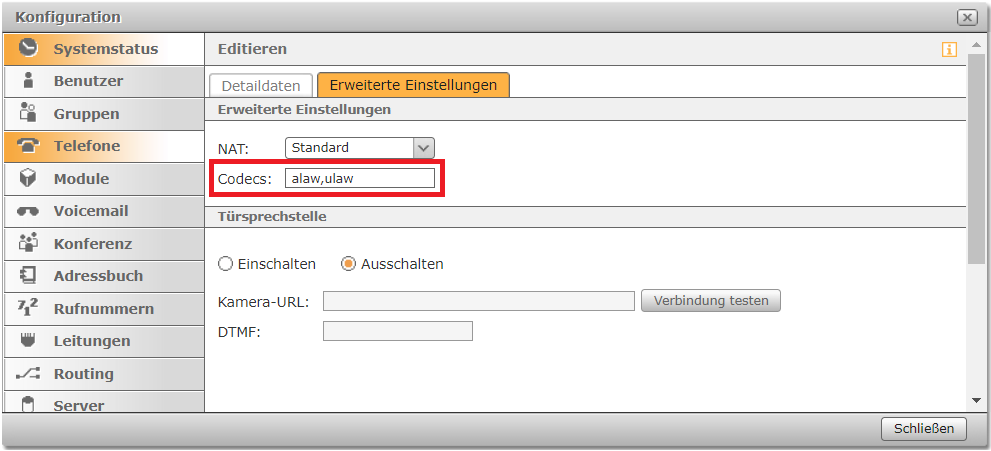
Task: Click the Module box icon
Action: point(28,178)
